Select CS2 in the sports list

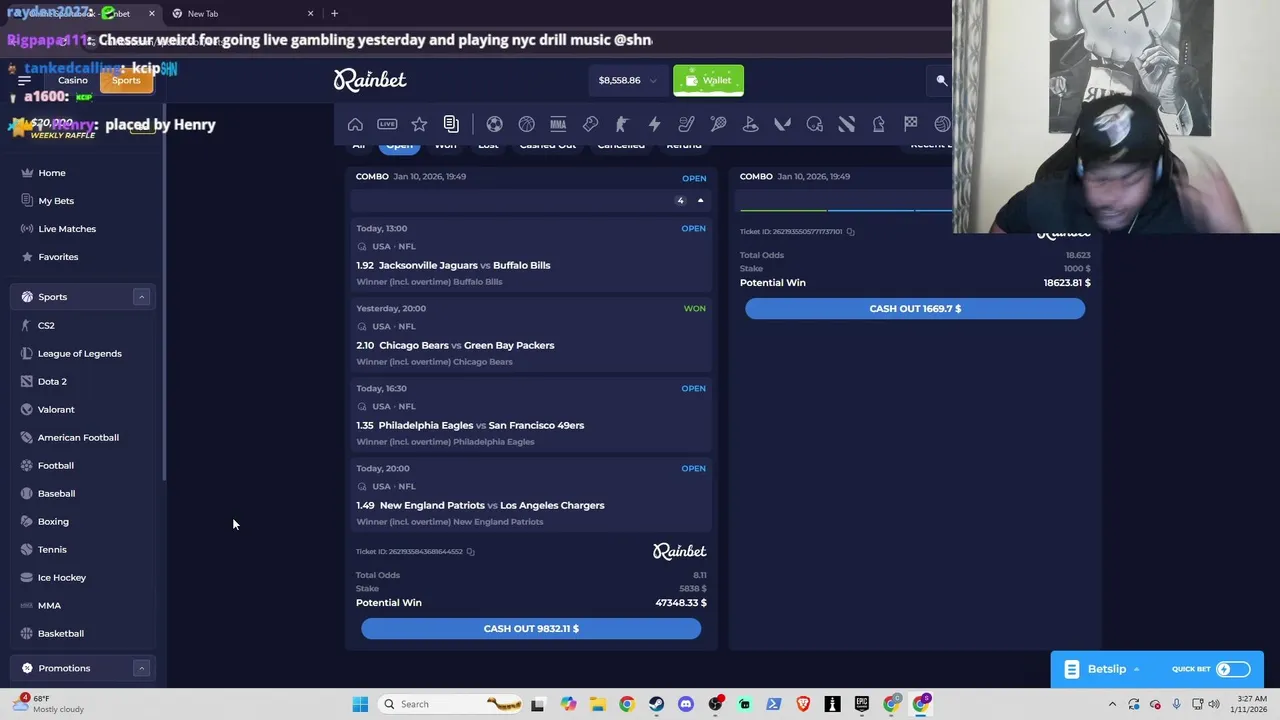pyautogui.click(x=46, y=325)
